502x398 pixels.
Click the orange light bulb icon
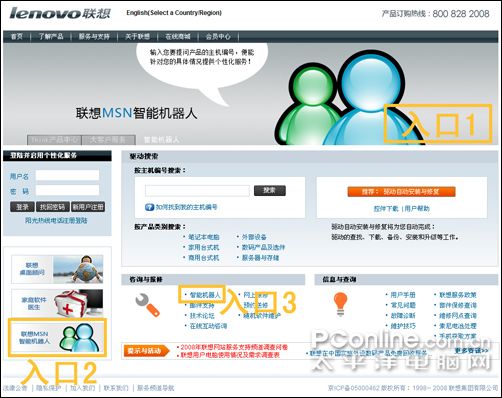tap(340, 304)
